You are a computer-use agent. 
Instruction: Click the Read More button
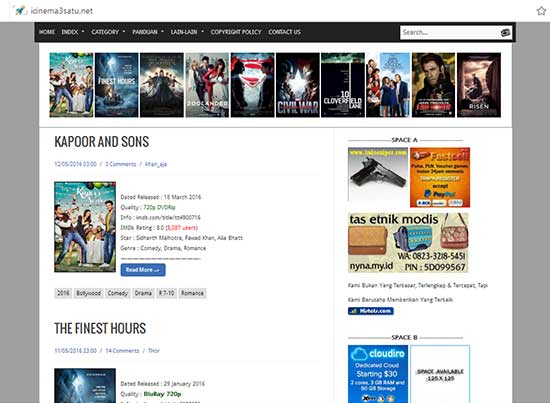(143, 270)
